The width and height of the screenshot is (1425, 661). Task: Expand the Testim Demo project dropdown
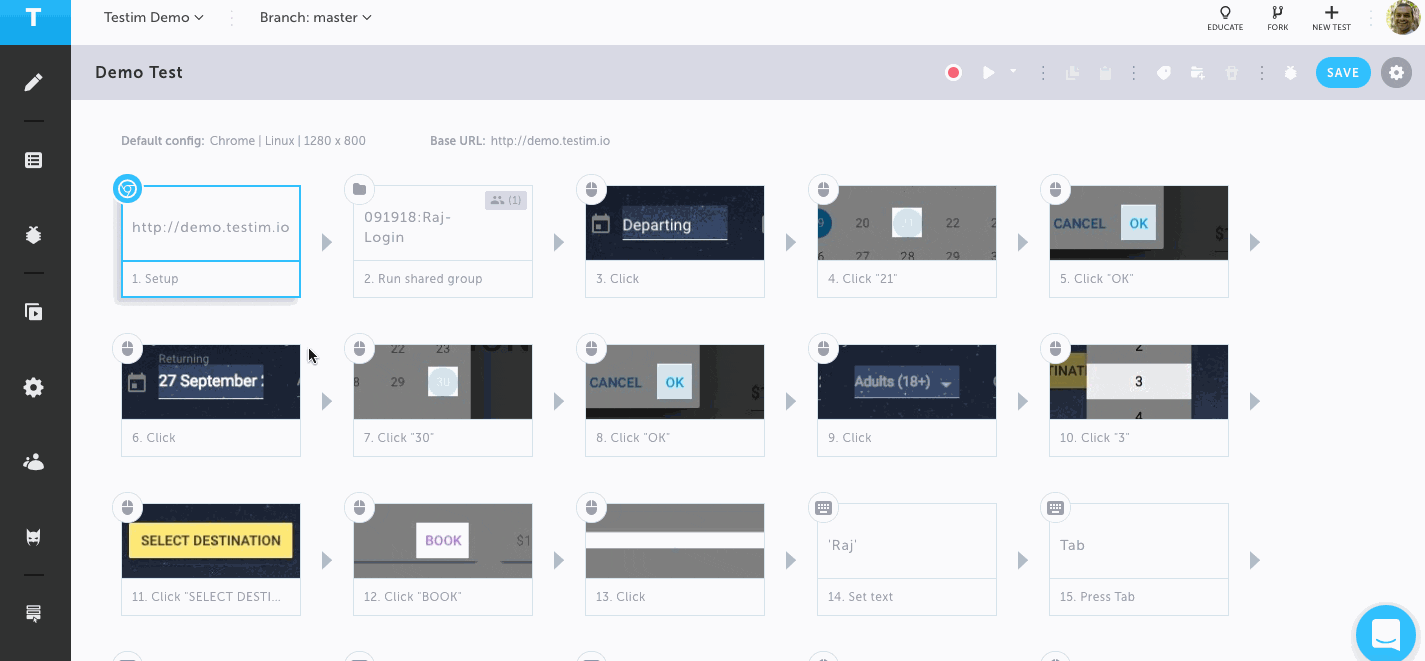pos(154,17)
